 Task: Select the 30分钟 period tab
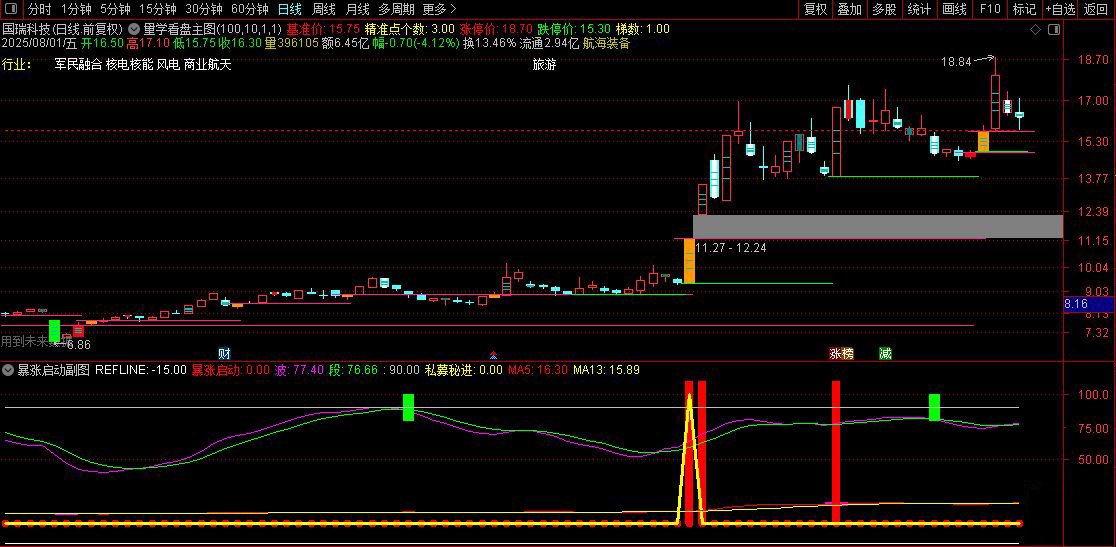tap(204, 9)
